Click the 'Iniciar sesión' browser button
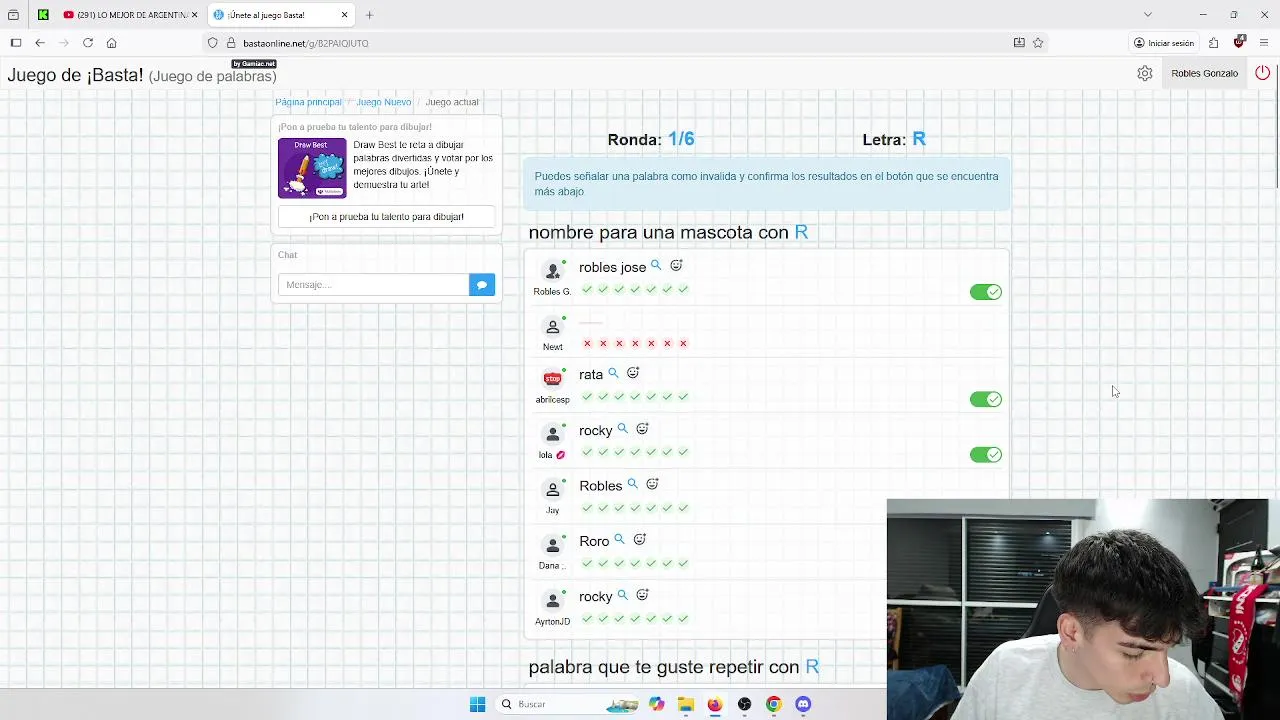 [x=1164, y=43]
